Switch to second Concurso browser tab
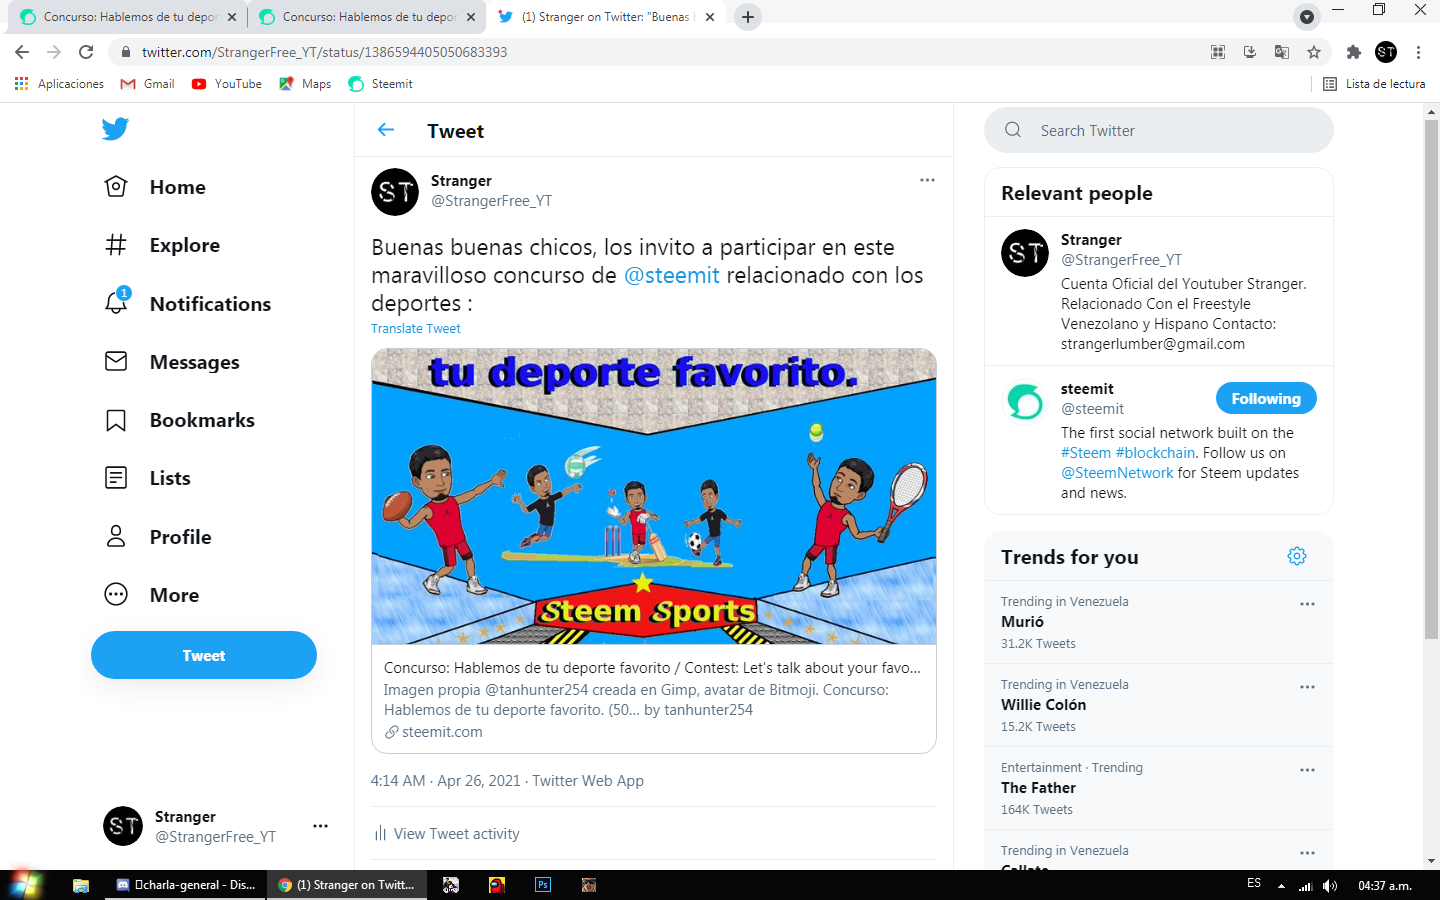Screen dimensions: 1440x900 (366, 17)
